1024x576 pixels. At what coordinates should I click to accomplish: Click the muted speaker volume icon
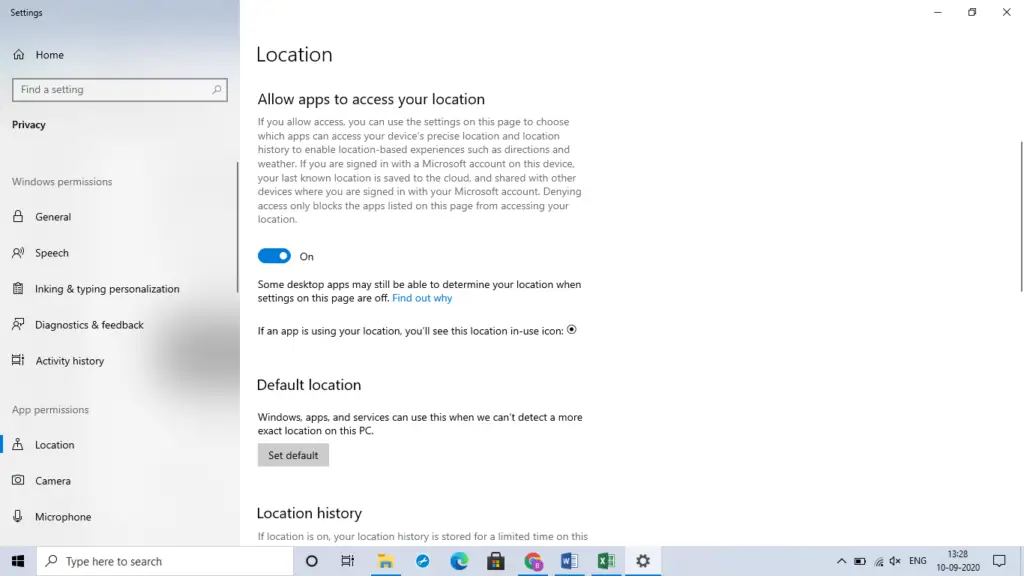895,561
